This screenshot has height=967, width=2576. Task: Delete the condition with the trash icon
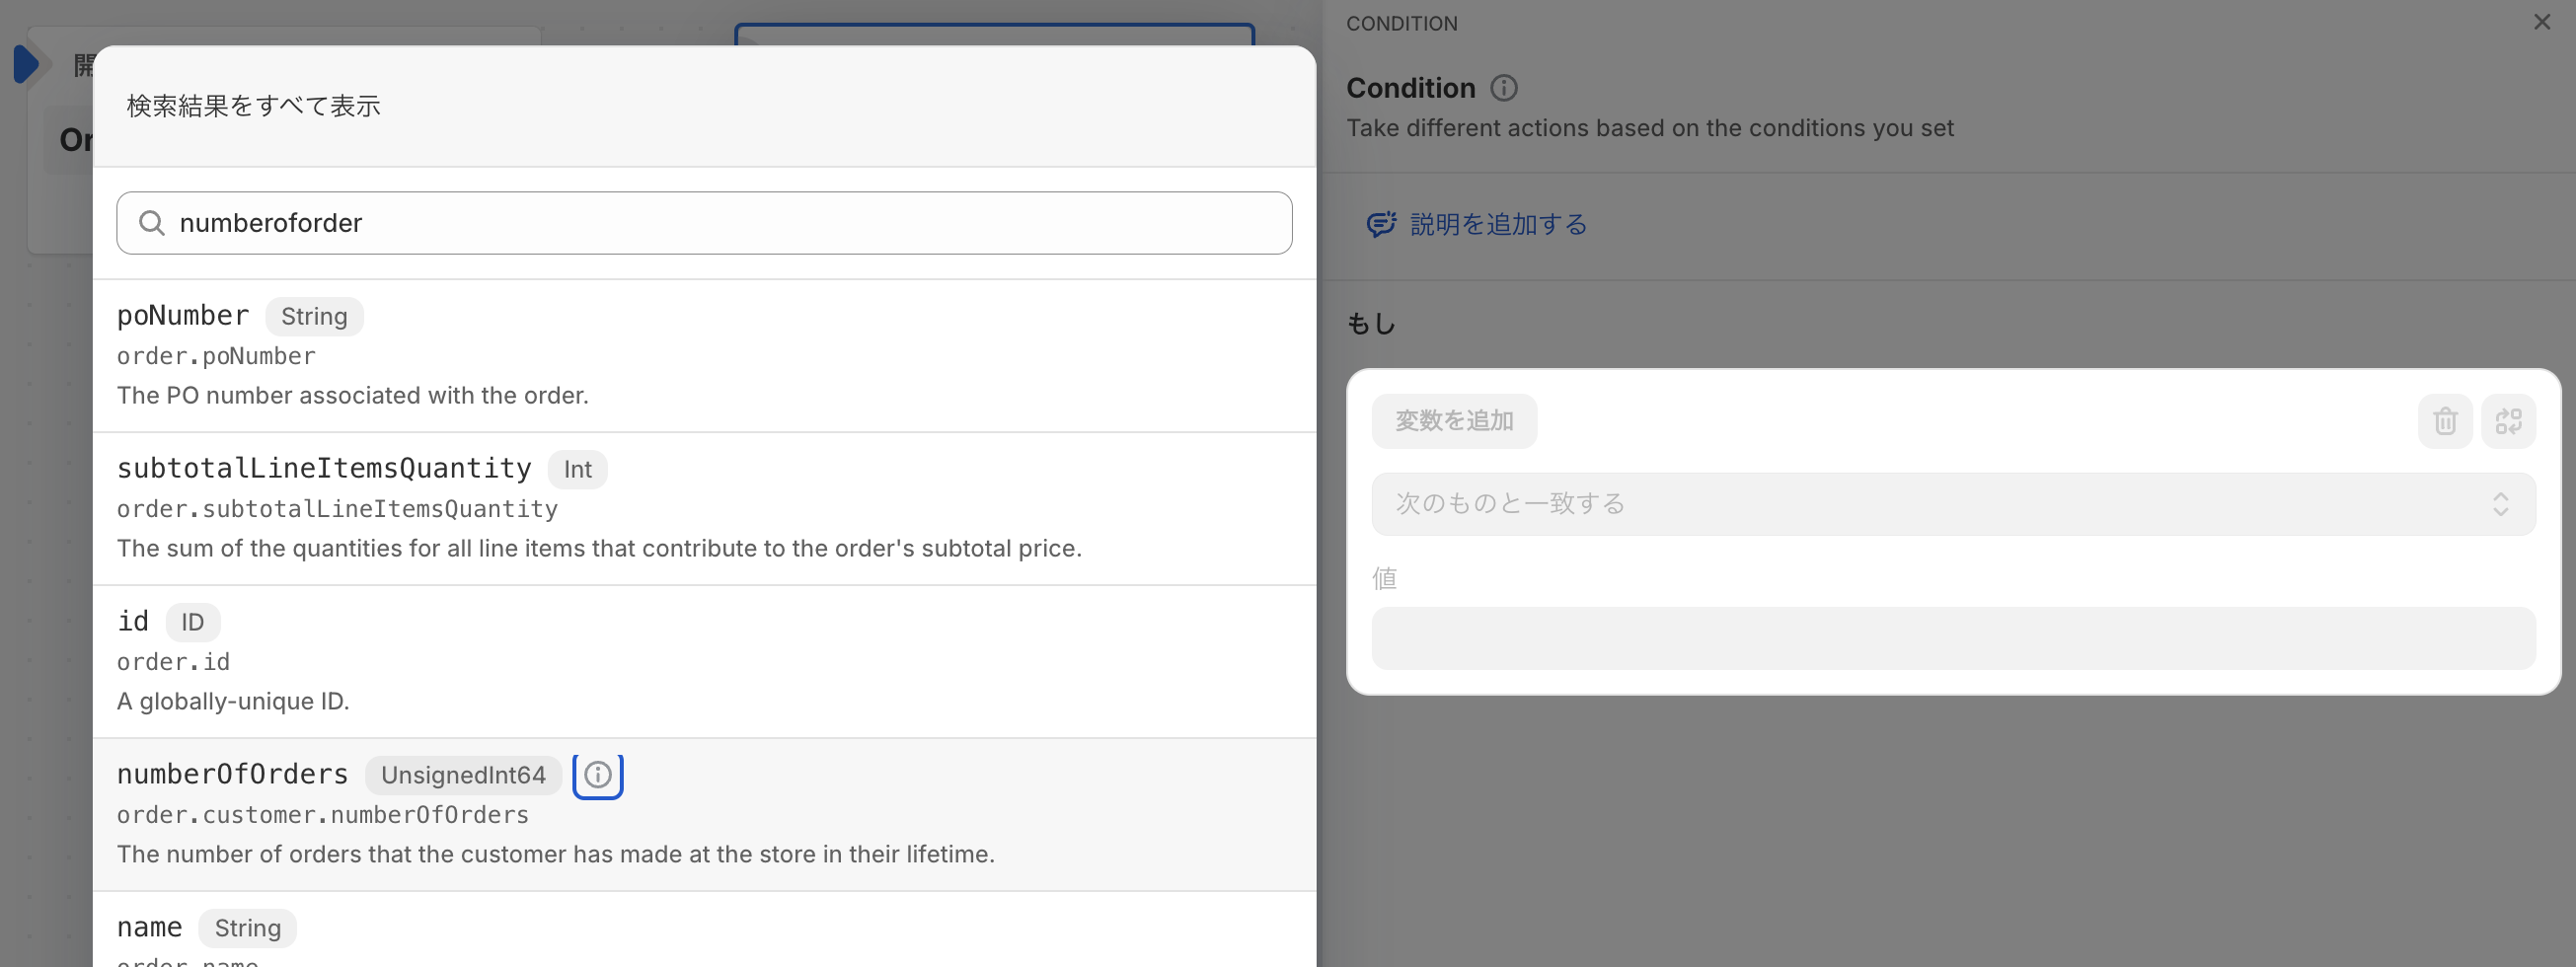(x=2444, y=421)
